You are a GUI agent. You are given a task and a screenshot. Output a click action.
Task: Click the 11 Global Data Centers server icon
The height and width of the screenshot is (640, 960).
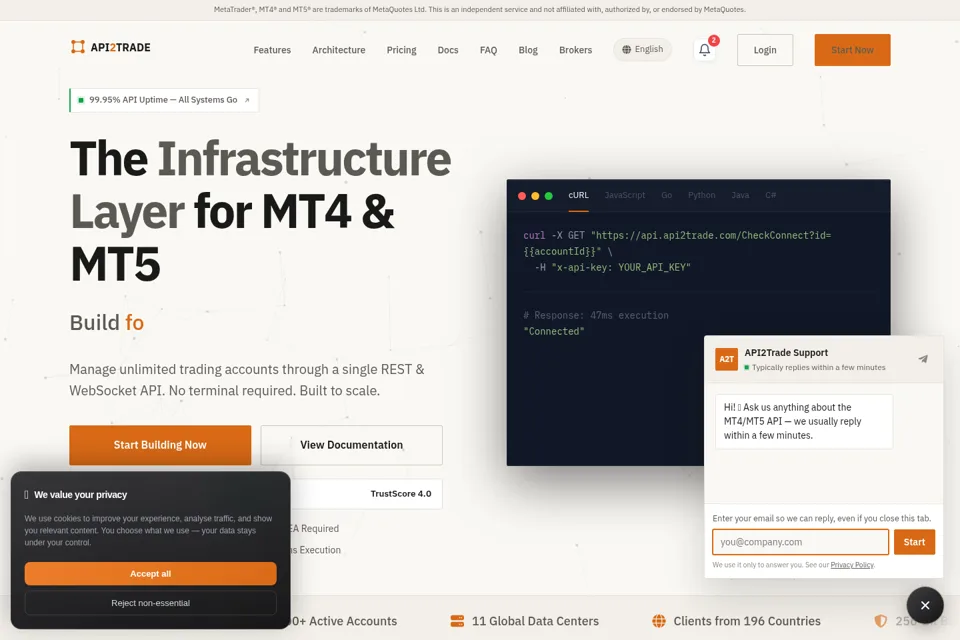pyautogui.click(x=457, y=621)
